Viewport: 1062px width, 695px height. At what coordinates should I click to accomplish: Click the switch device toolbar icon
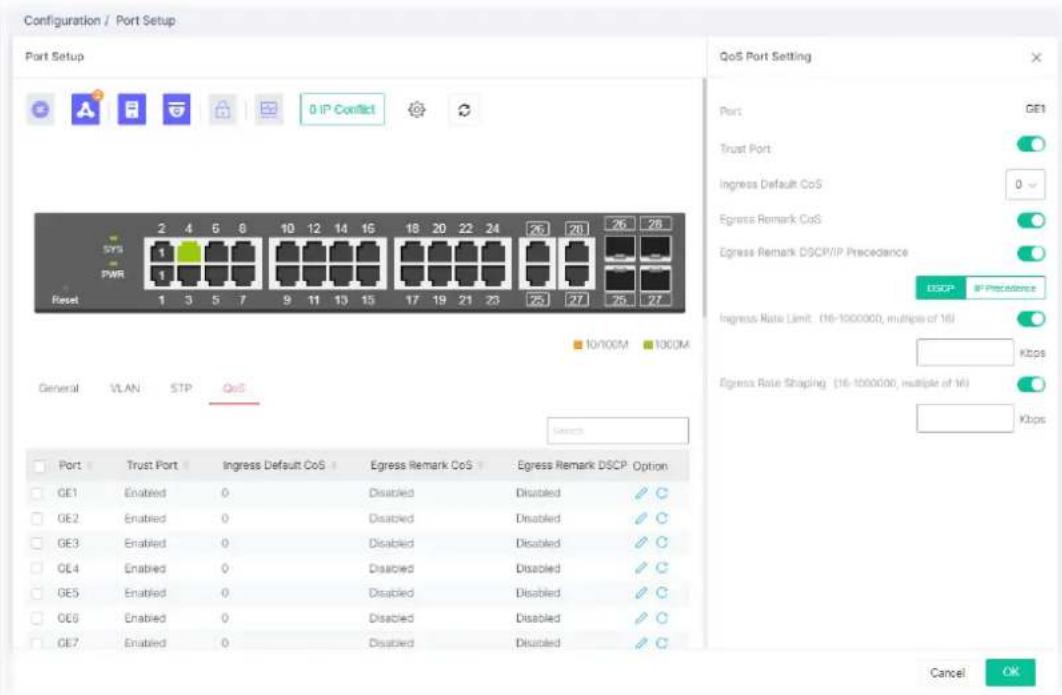[x=131, y=109]
